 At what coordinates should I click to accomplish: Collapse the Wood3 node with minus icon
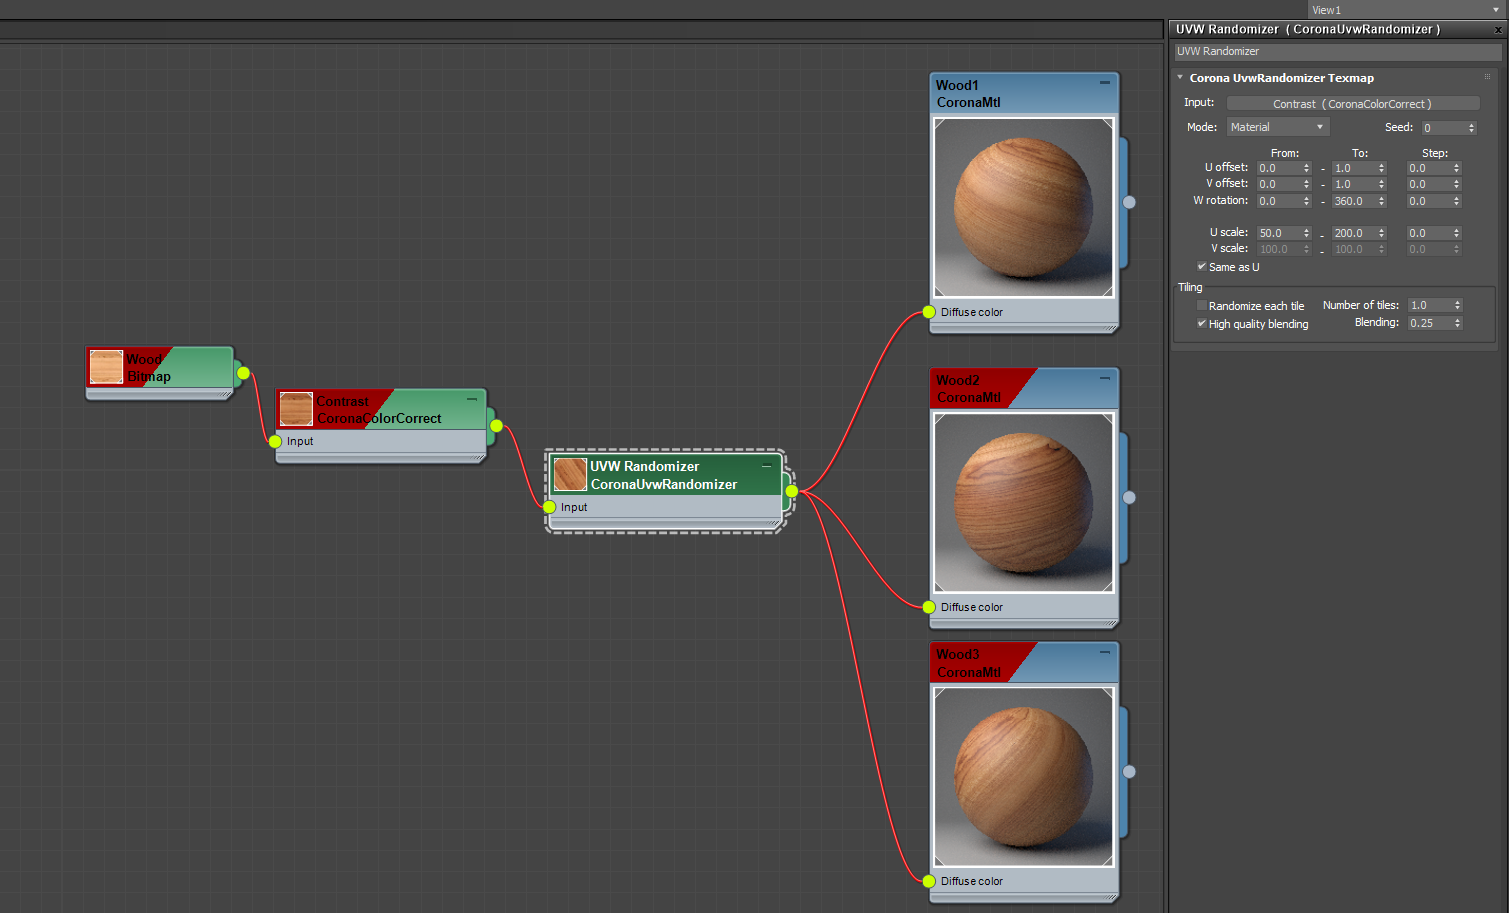1105,652
